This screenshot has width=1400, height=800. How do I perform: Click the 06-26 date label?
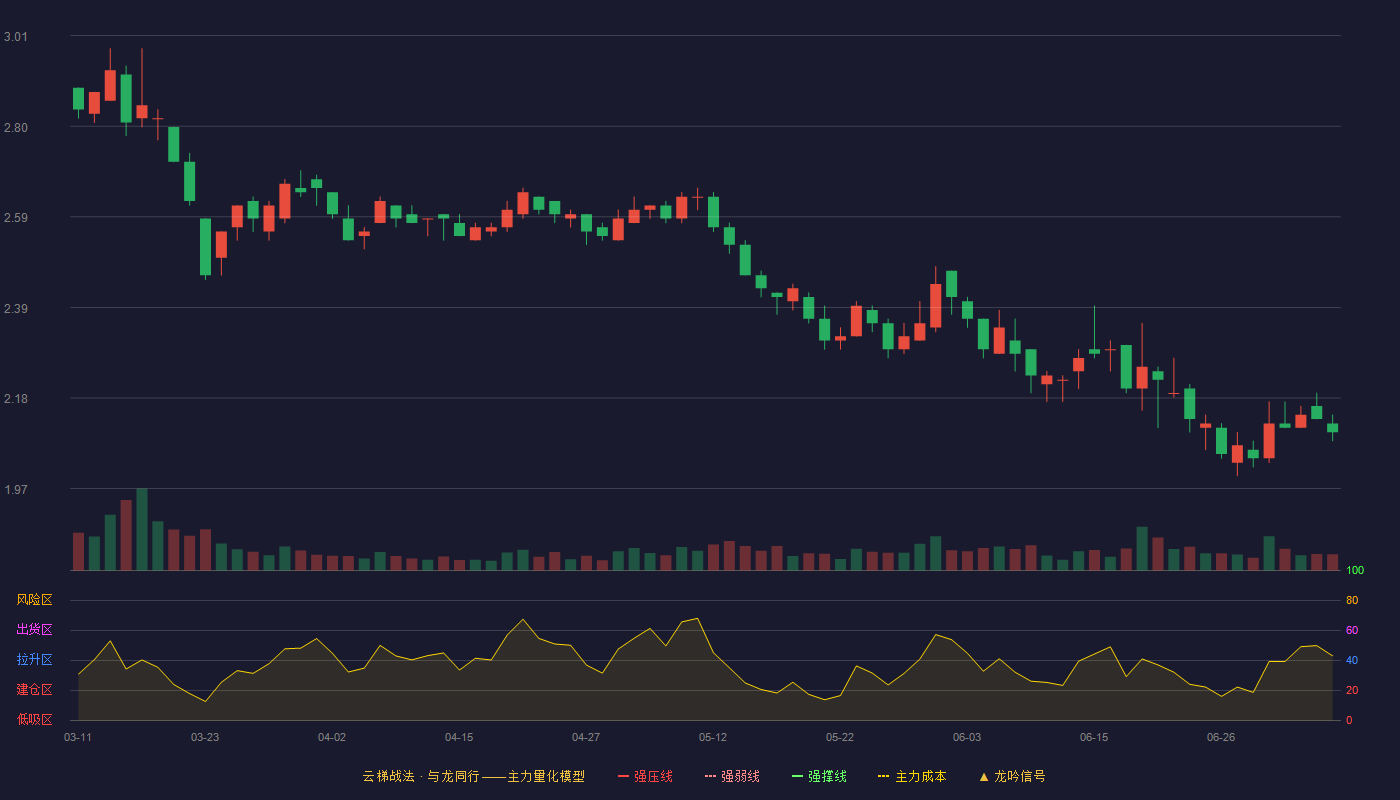point(1221,737)
